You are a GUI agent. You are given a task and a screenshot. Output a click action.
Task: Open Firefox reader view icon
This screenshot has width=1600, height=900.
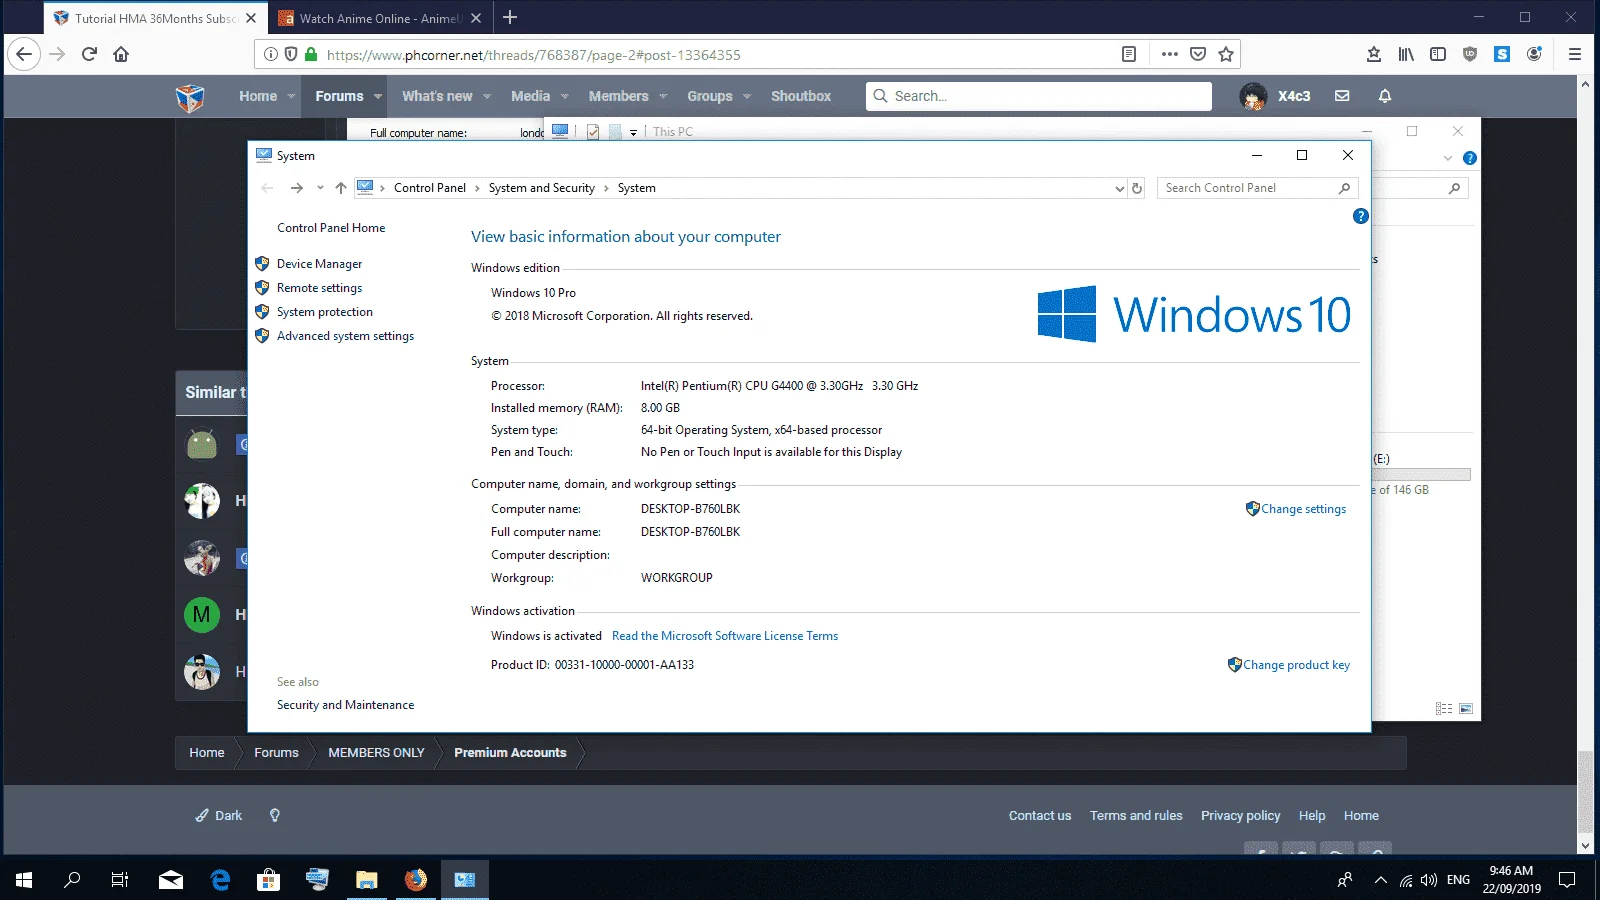coord(1129,55)
